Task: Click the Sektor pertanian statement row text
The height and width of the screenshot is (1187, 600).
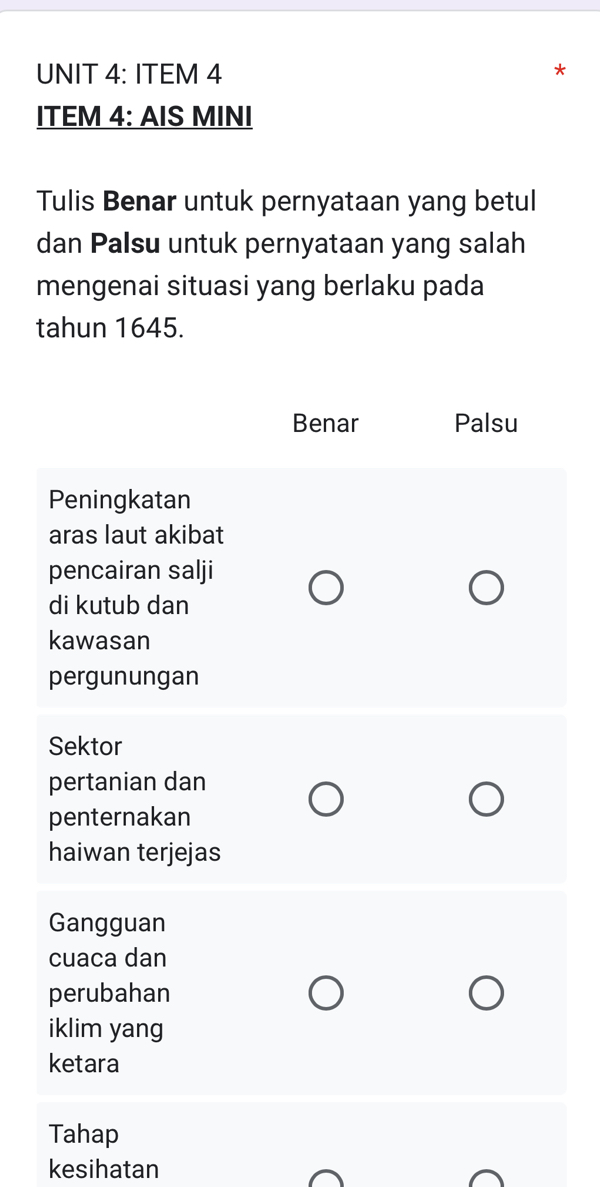Action: pos(128,799)
